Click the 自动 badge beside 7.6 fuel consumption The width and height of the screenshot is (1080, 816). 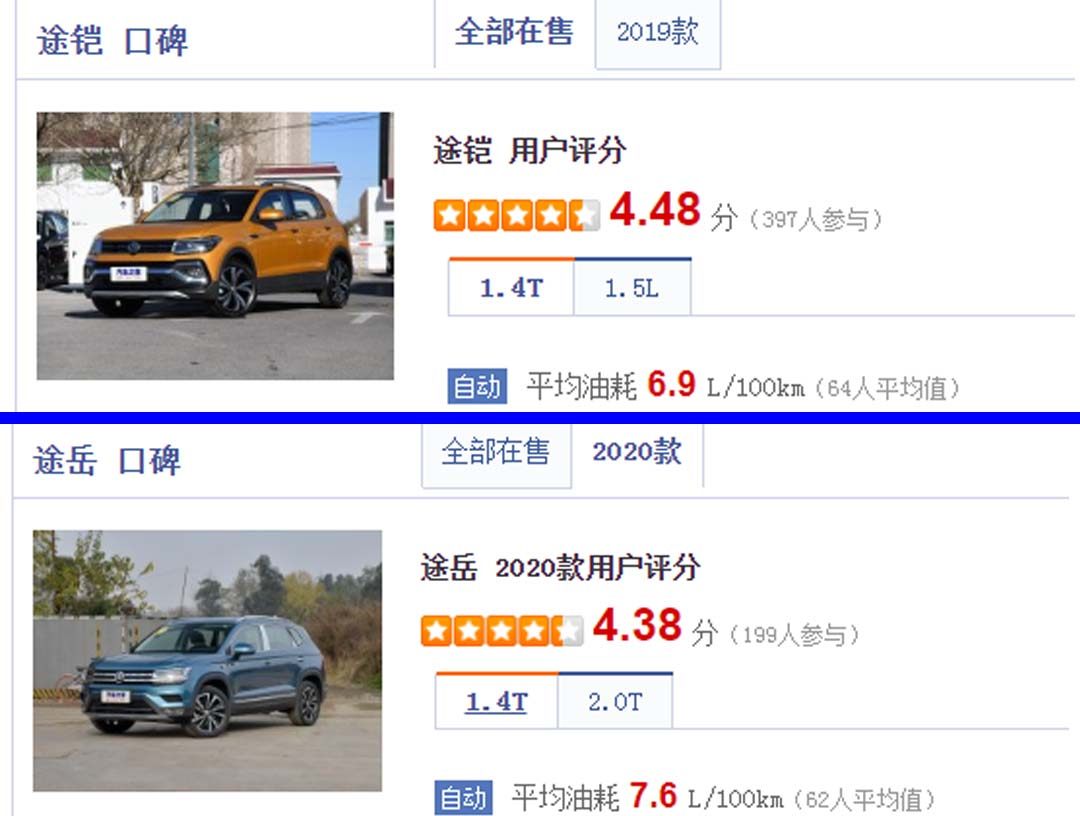pyautogui.click(x=464, y=798)
